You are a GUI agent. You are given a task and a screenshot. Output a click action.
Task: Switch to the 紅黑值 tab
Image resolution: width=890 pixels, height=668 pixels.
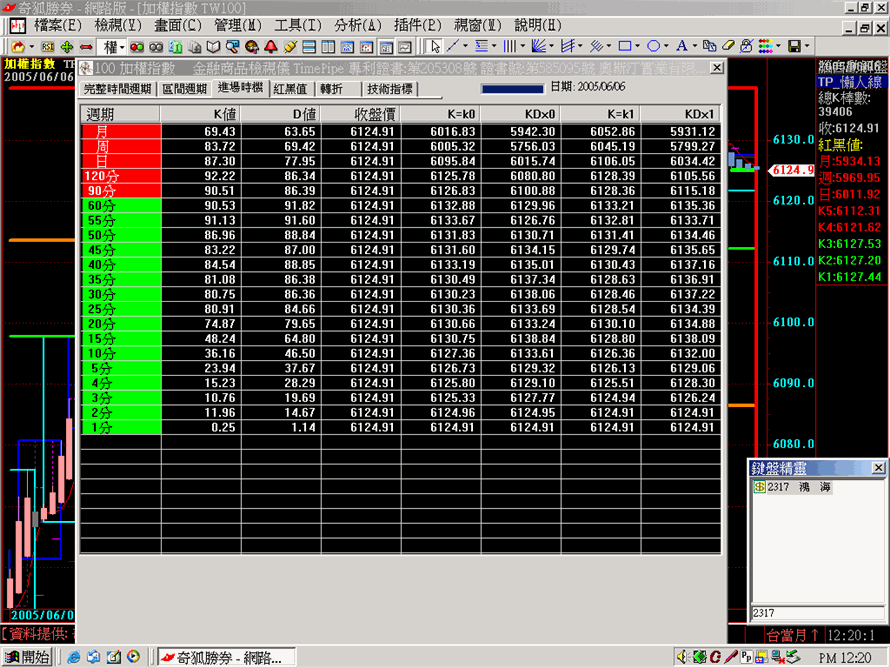[x=290, y=89]
